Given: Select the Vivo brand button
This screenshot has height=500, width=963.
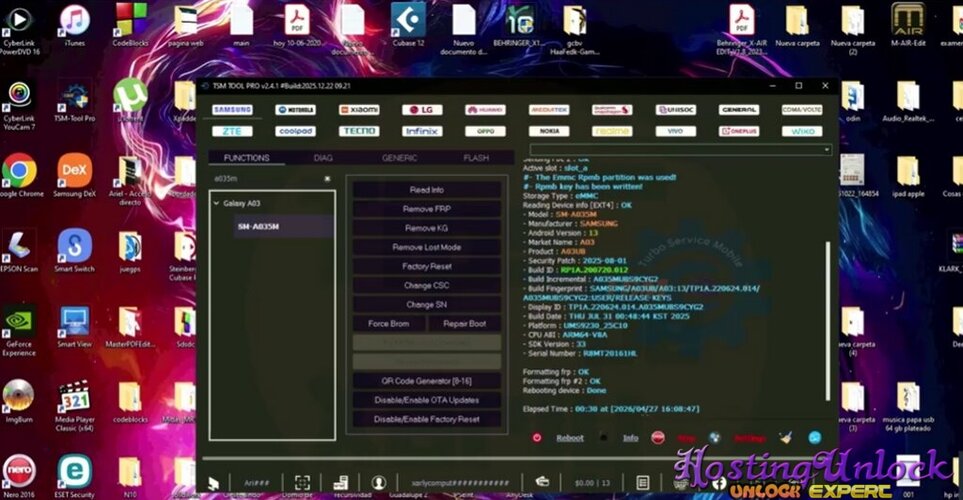Looking at the screenshot, I should click(x=676, y=131).
